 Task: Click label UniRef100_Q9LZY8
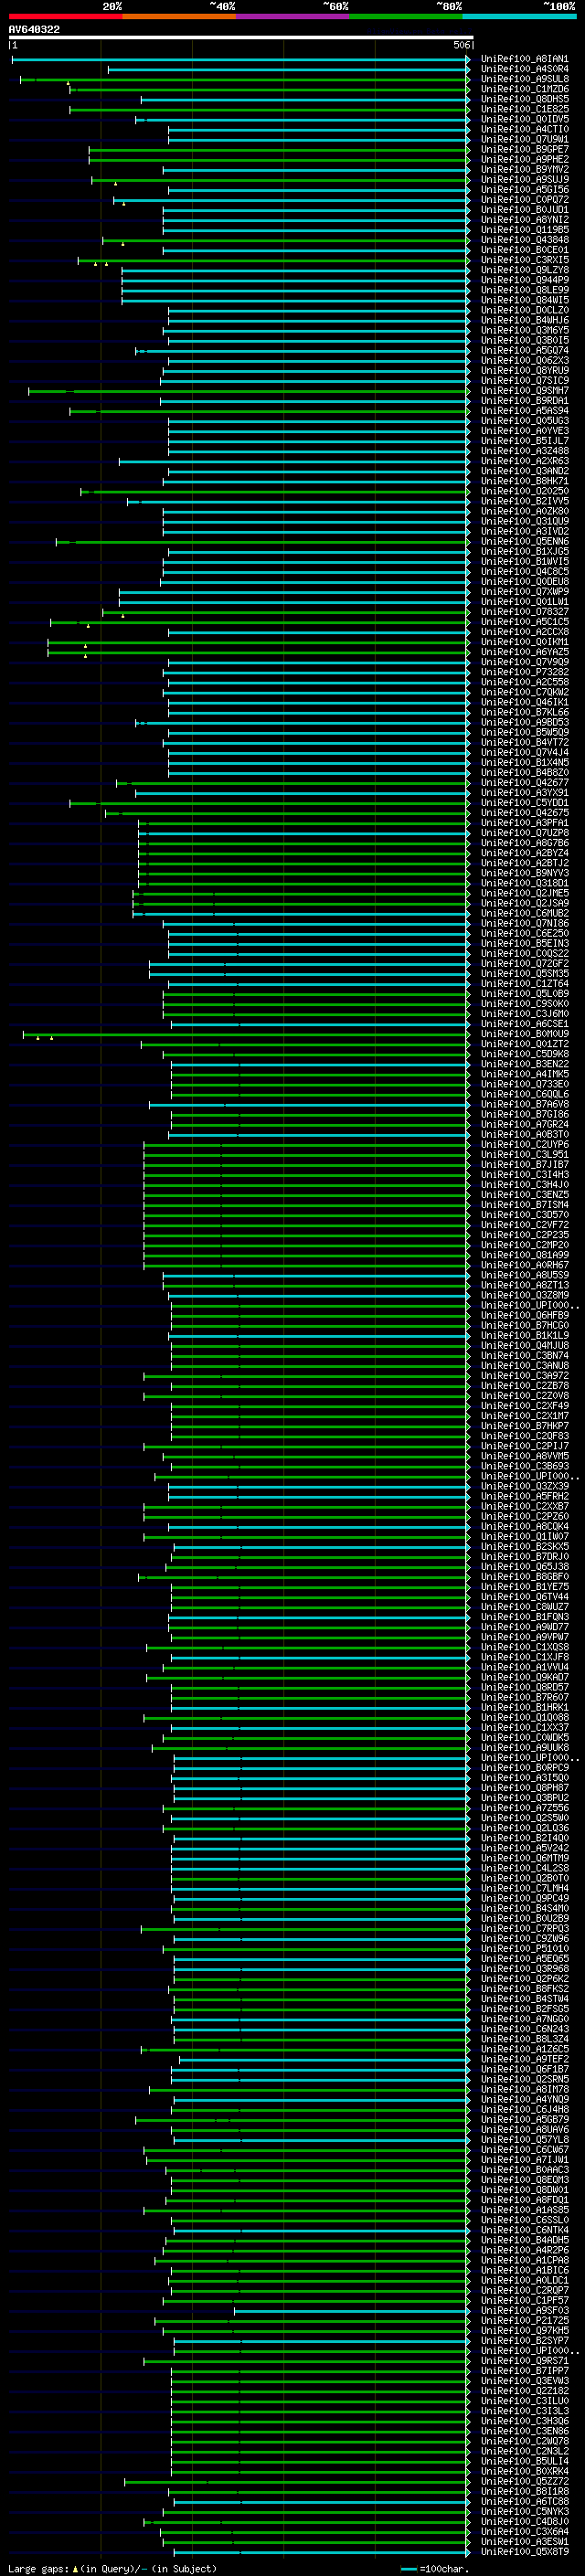coord(524,270)
